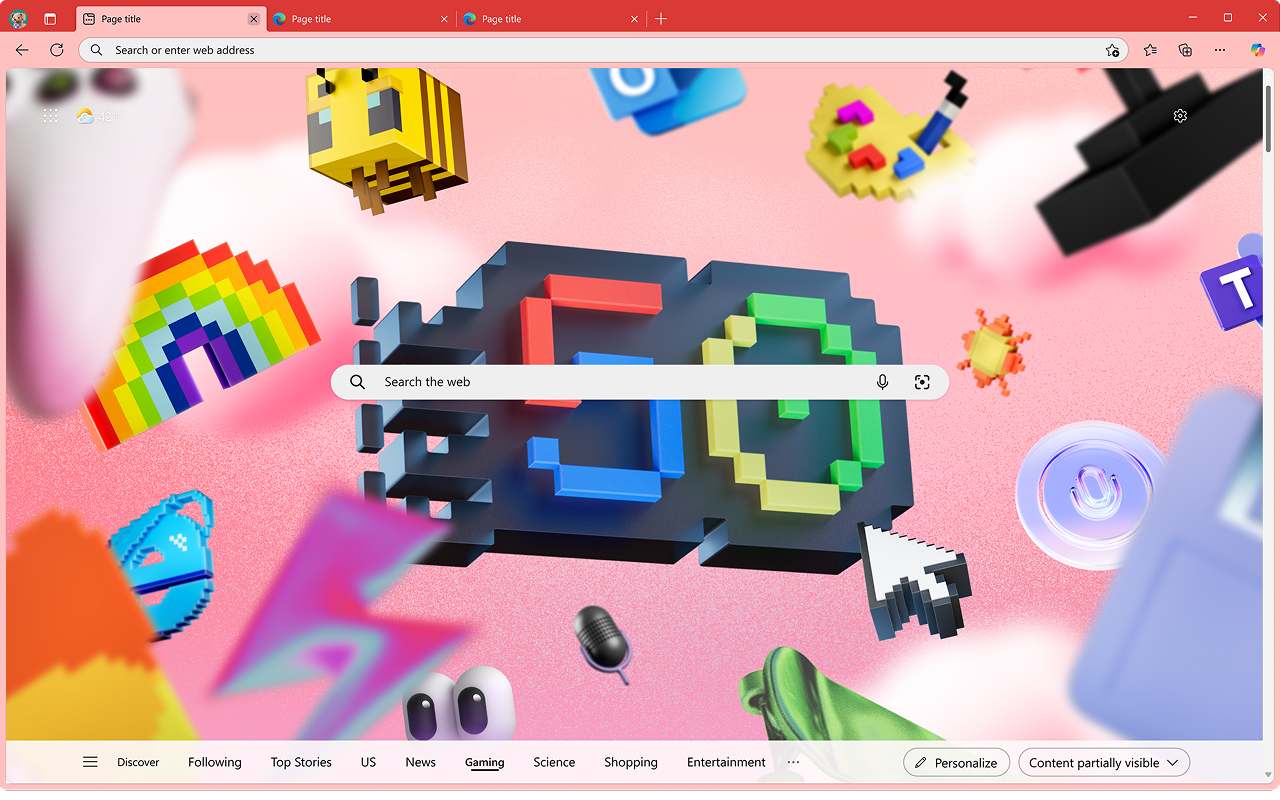Open Settings and more ellipsis menu
Image resolution: width=1280 pixels, height=800 pixels.
(x=1220, y=50)
